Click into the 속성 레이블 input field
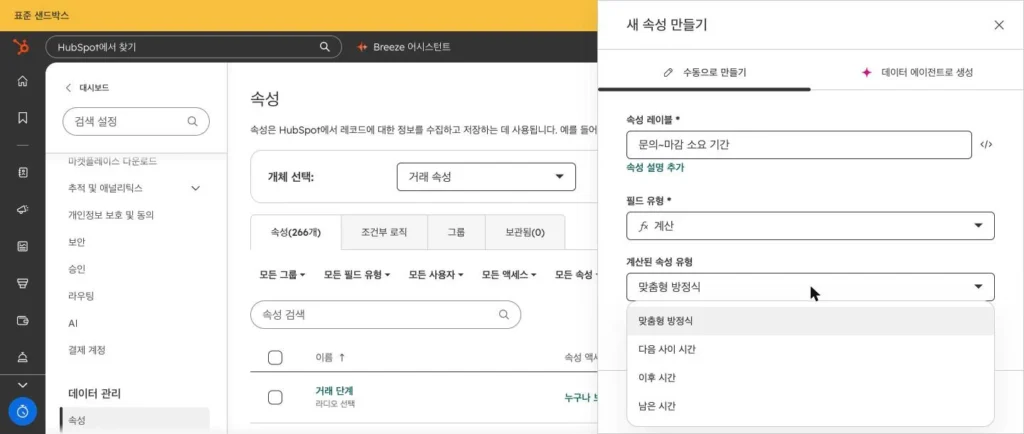The width and height of the screenshot is (1024, 434). tap(799, 145)
